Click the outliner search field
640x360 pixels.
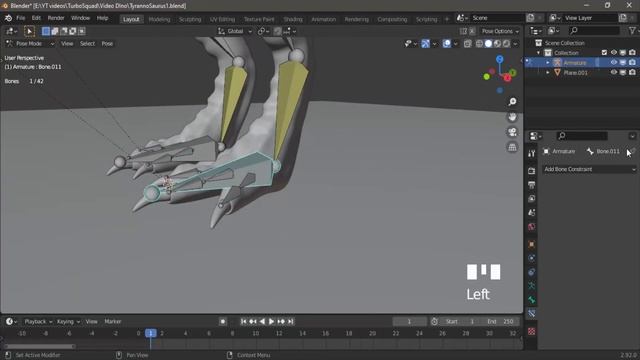coord(593,31)
